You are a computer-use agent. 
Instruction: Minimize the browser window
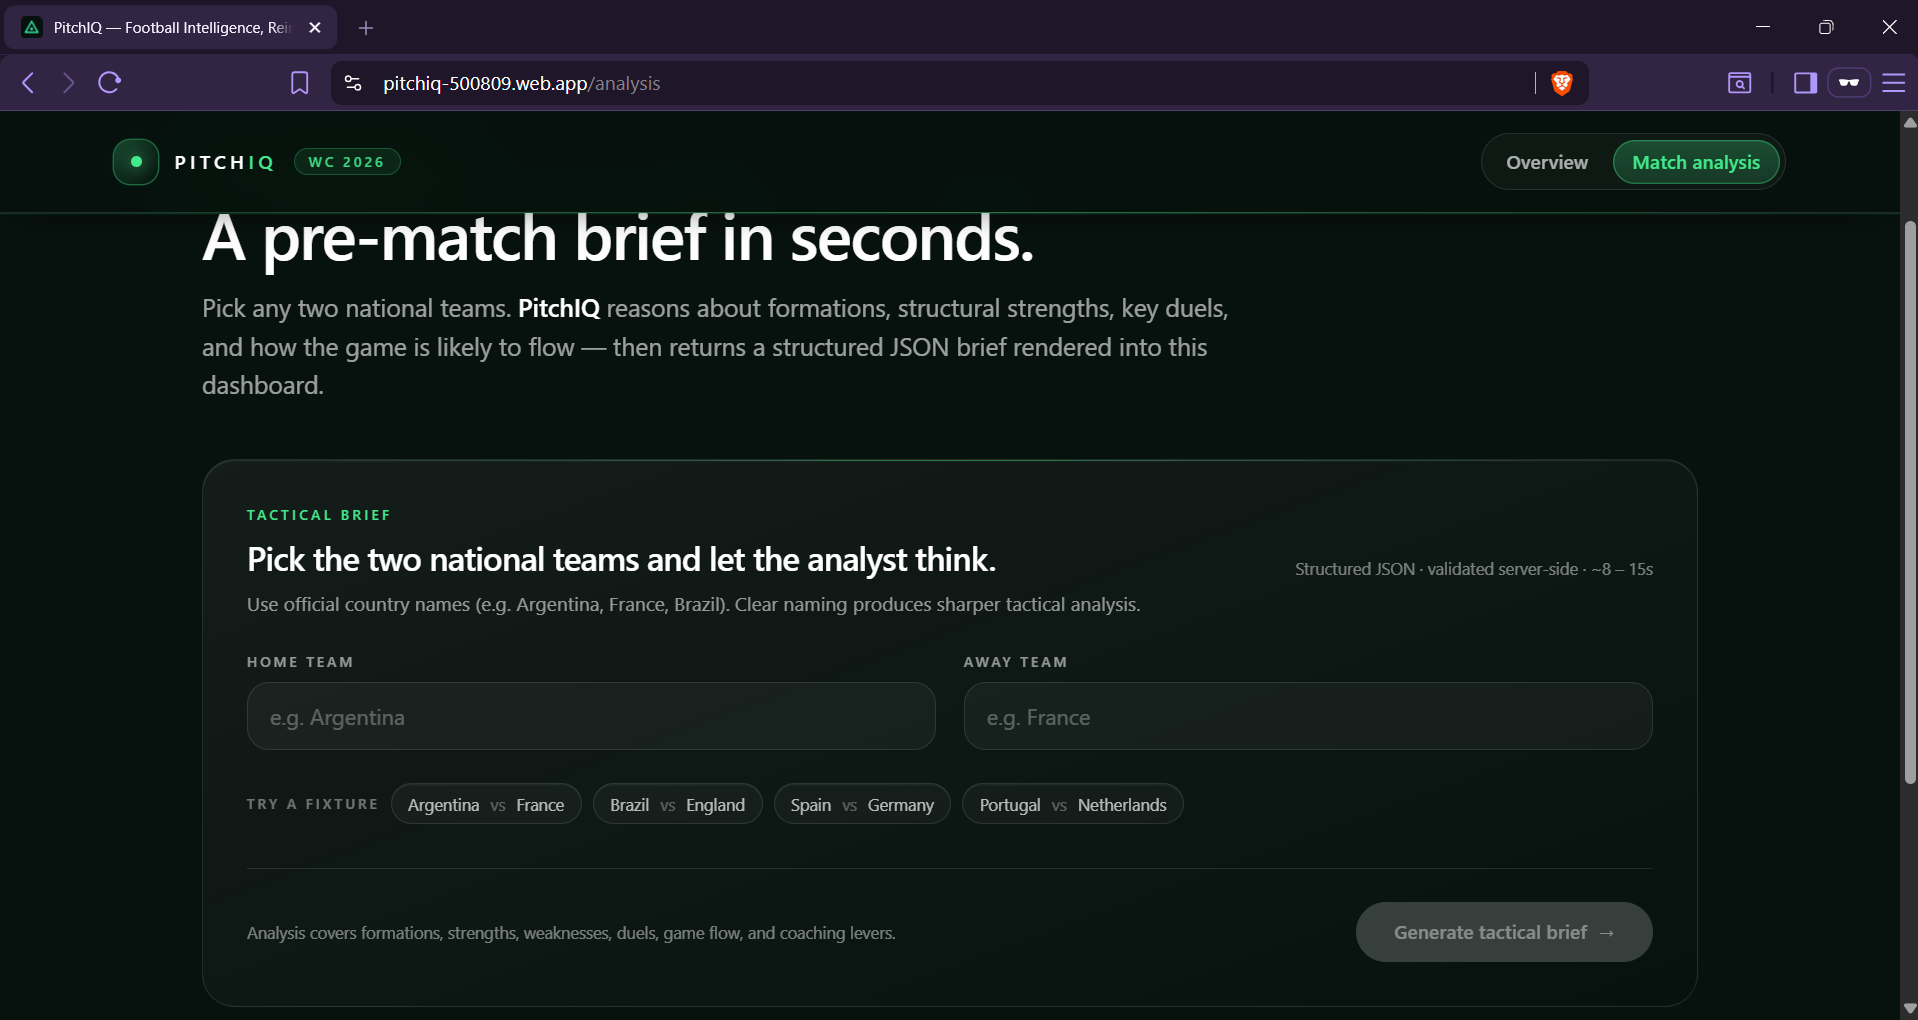click(1763, 27)
